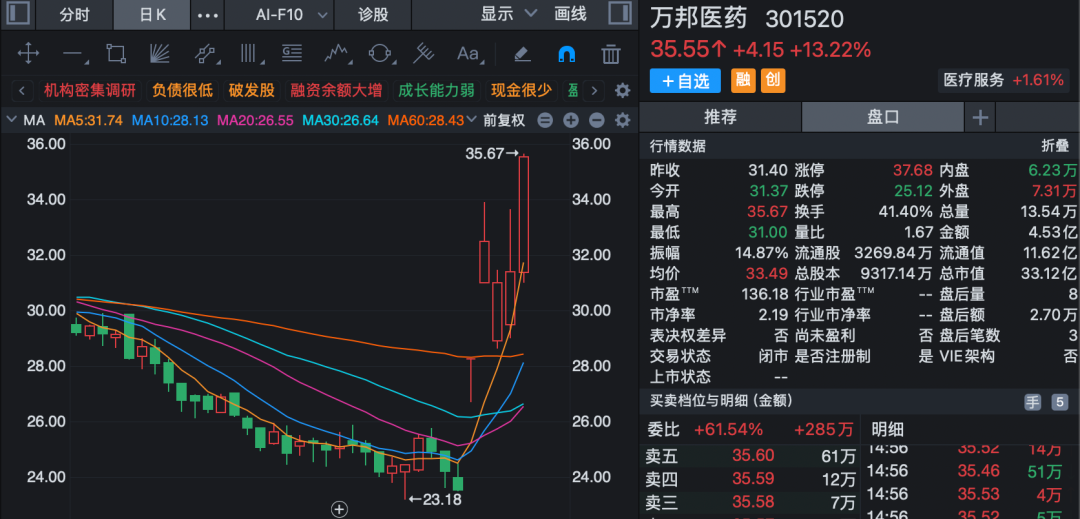Switch to the 盘口 tab
The height and width of the screenshot is (519, 1080).
click(x=883, y=118)
